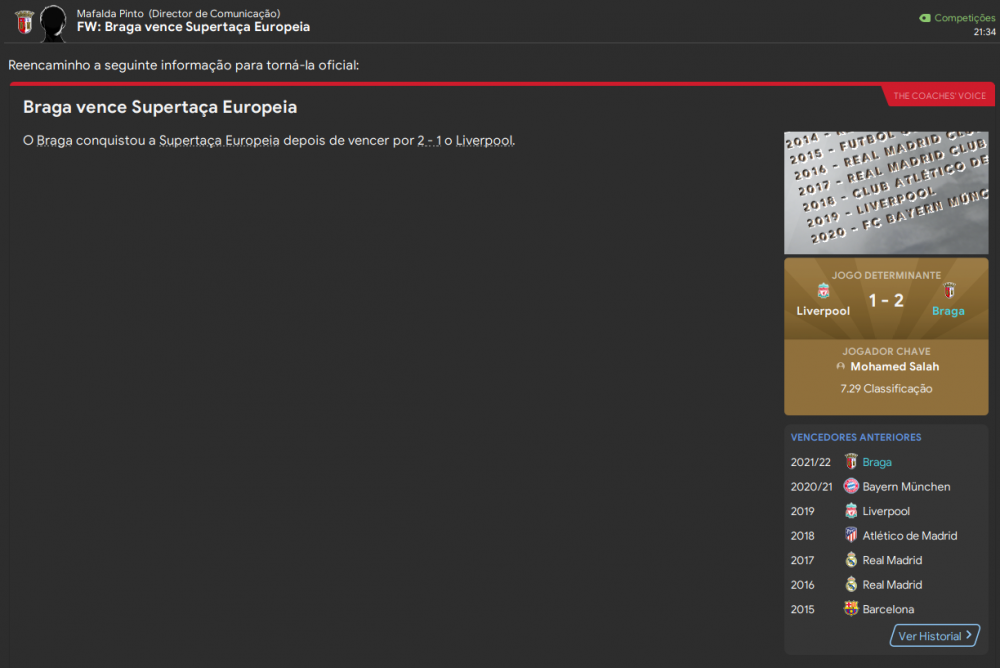Click Mafalda Pinto's silhouette avatar
1000x668 pixels.
(53, 24)
